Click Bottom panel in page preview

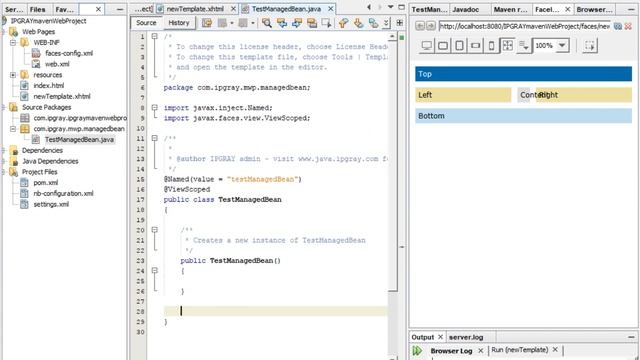[523, 116]
